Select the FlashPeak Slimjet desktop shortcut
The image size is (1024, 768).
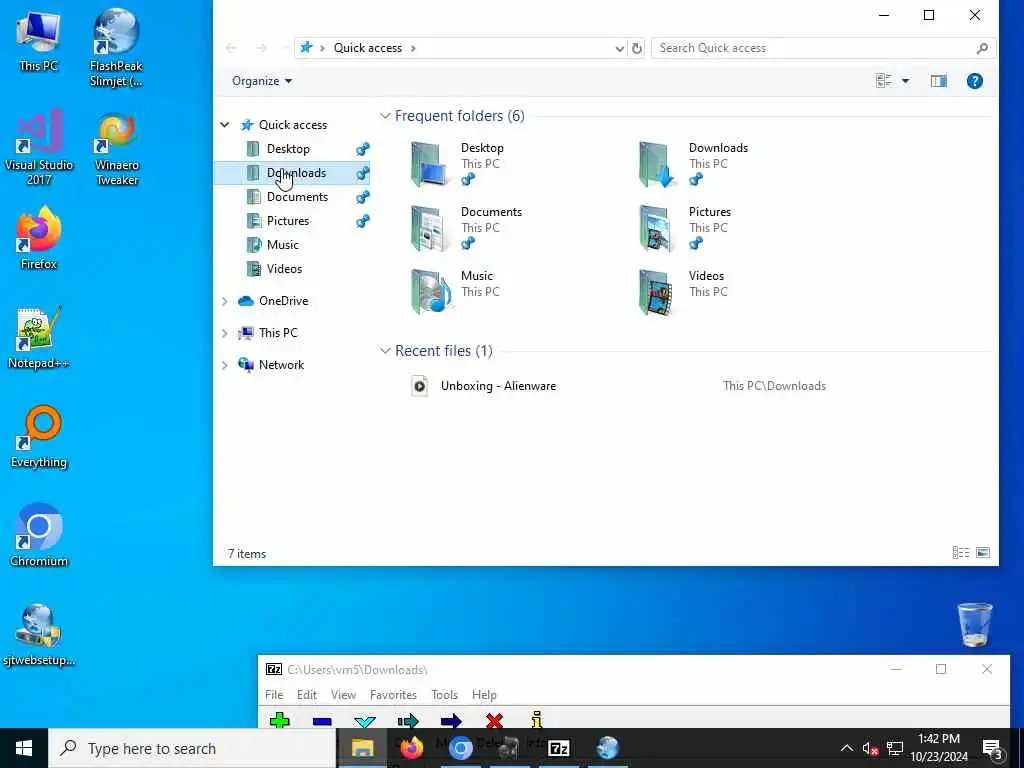tap(116, 48)
